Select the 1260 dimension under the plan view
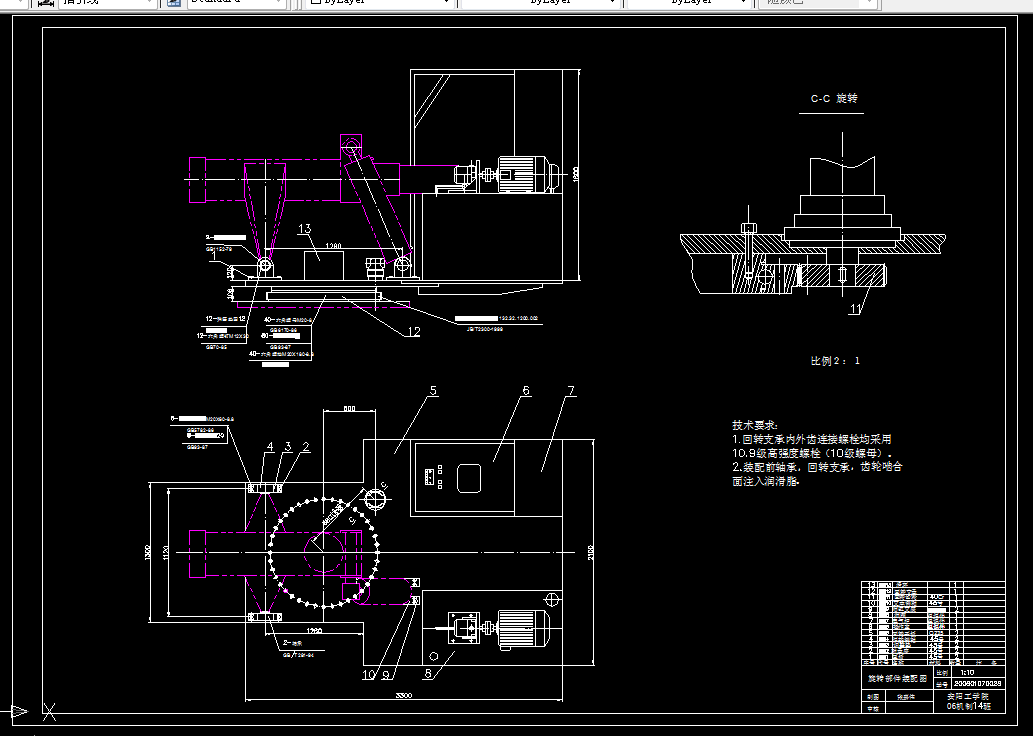The width and height of the screenshot is (1033, 736). tap(314, 631)
